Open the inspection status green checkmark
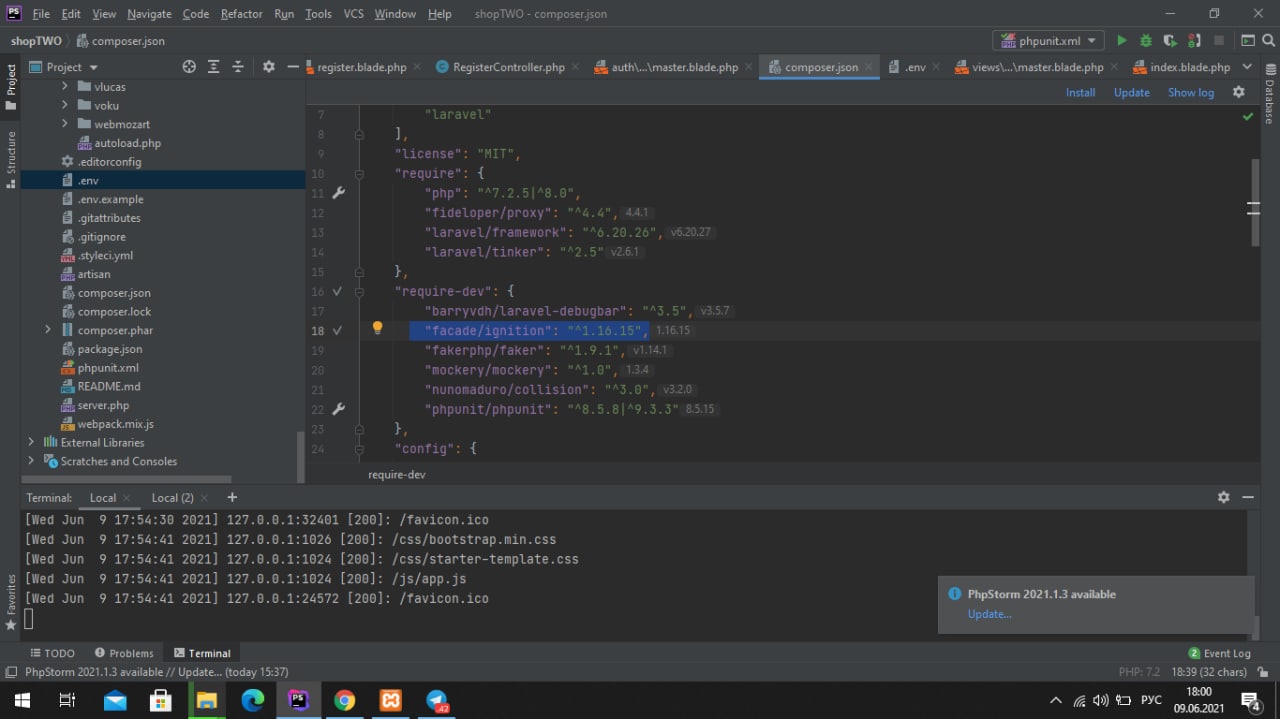 1248,117
